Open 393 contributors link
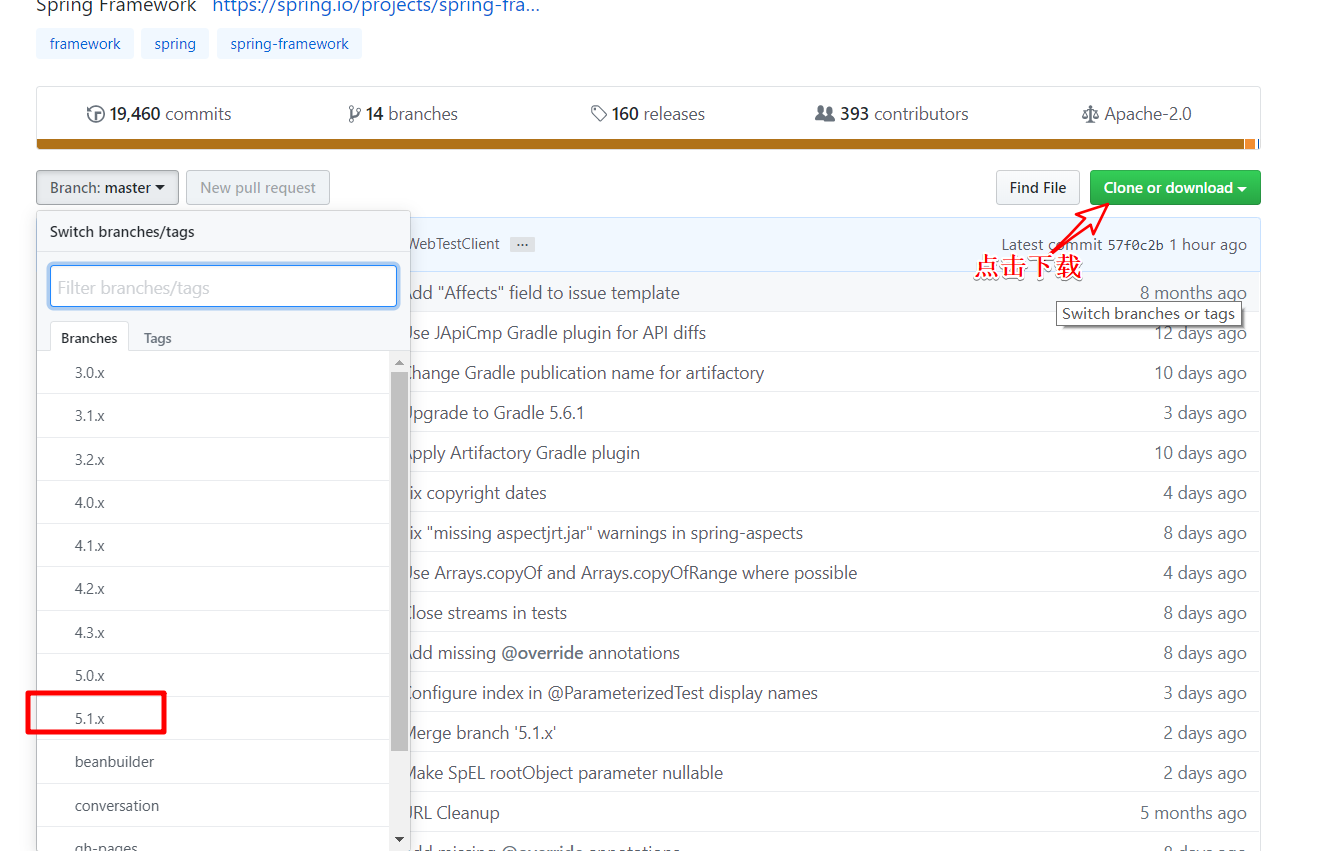This screenshot has height=851, width=1318. click(x=892, y=114)
